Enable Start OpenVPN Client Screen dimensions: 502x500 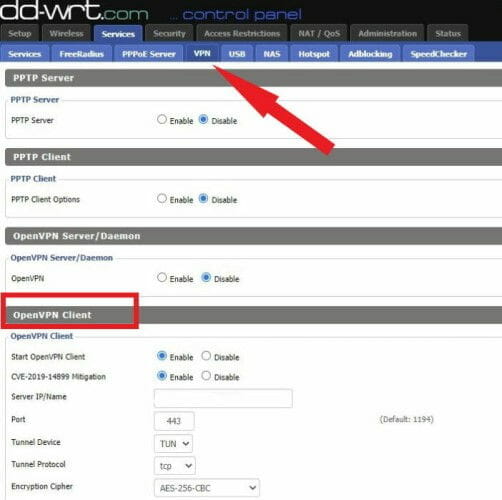(x=162, y=356)
